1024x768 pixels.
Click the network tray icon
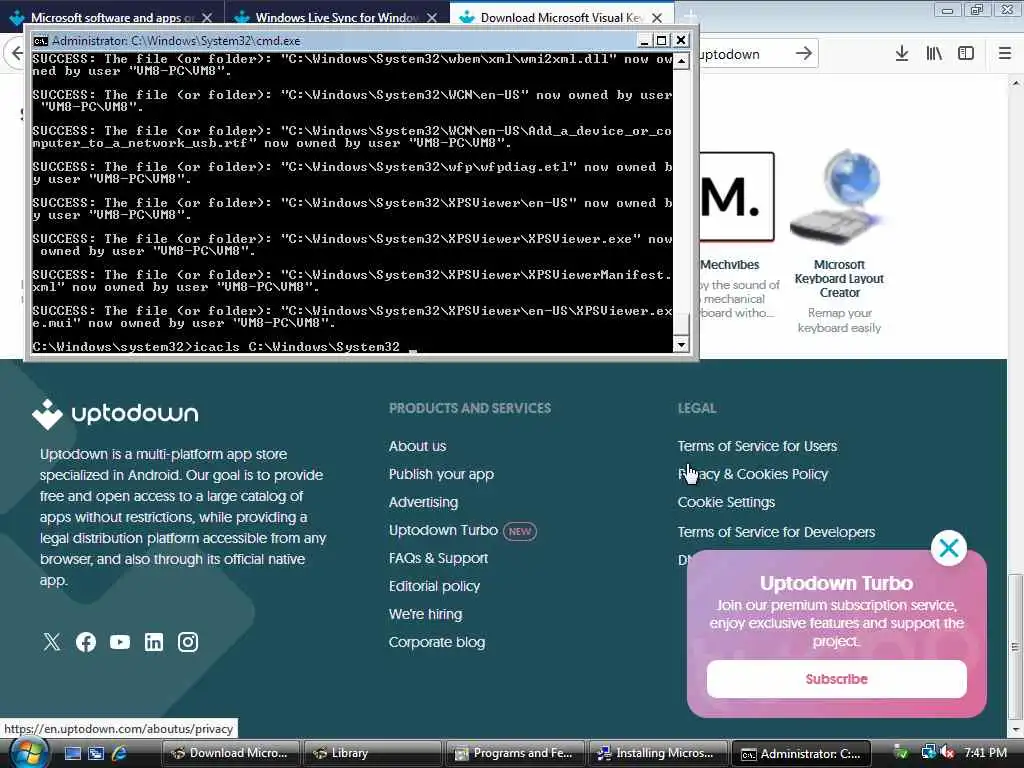click(x=928, y=753)
